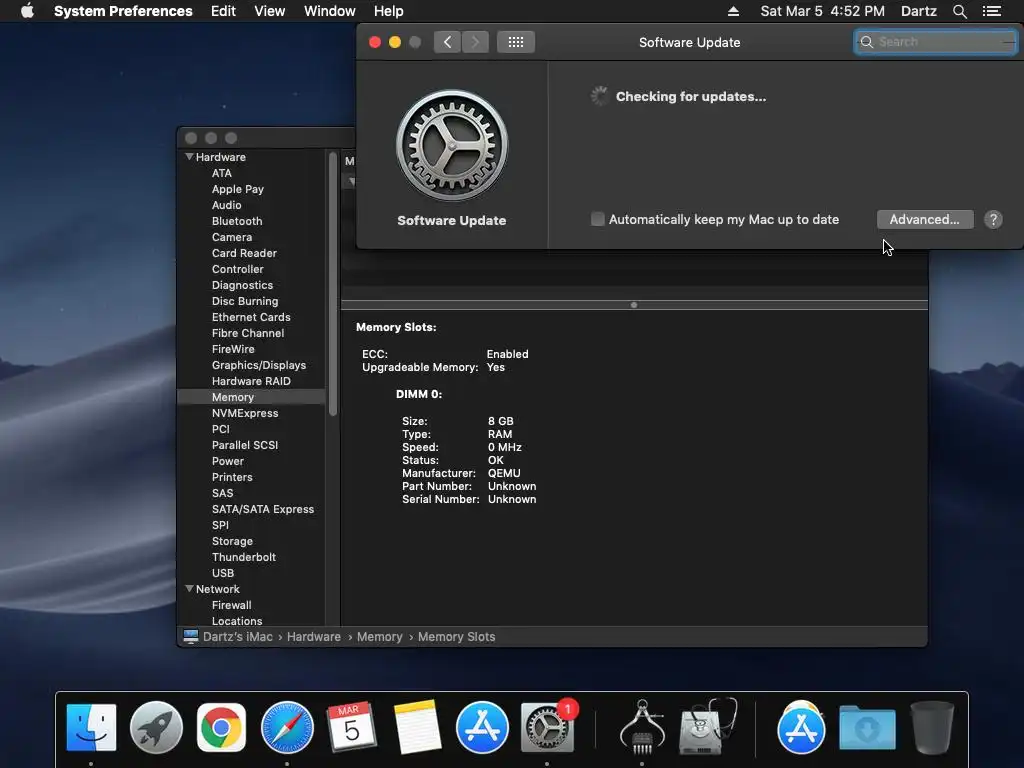The image size is (1024, 768).
Task: Click Dartz's iMac computer icon in path bar
Action: [x=191, y=636]
